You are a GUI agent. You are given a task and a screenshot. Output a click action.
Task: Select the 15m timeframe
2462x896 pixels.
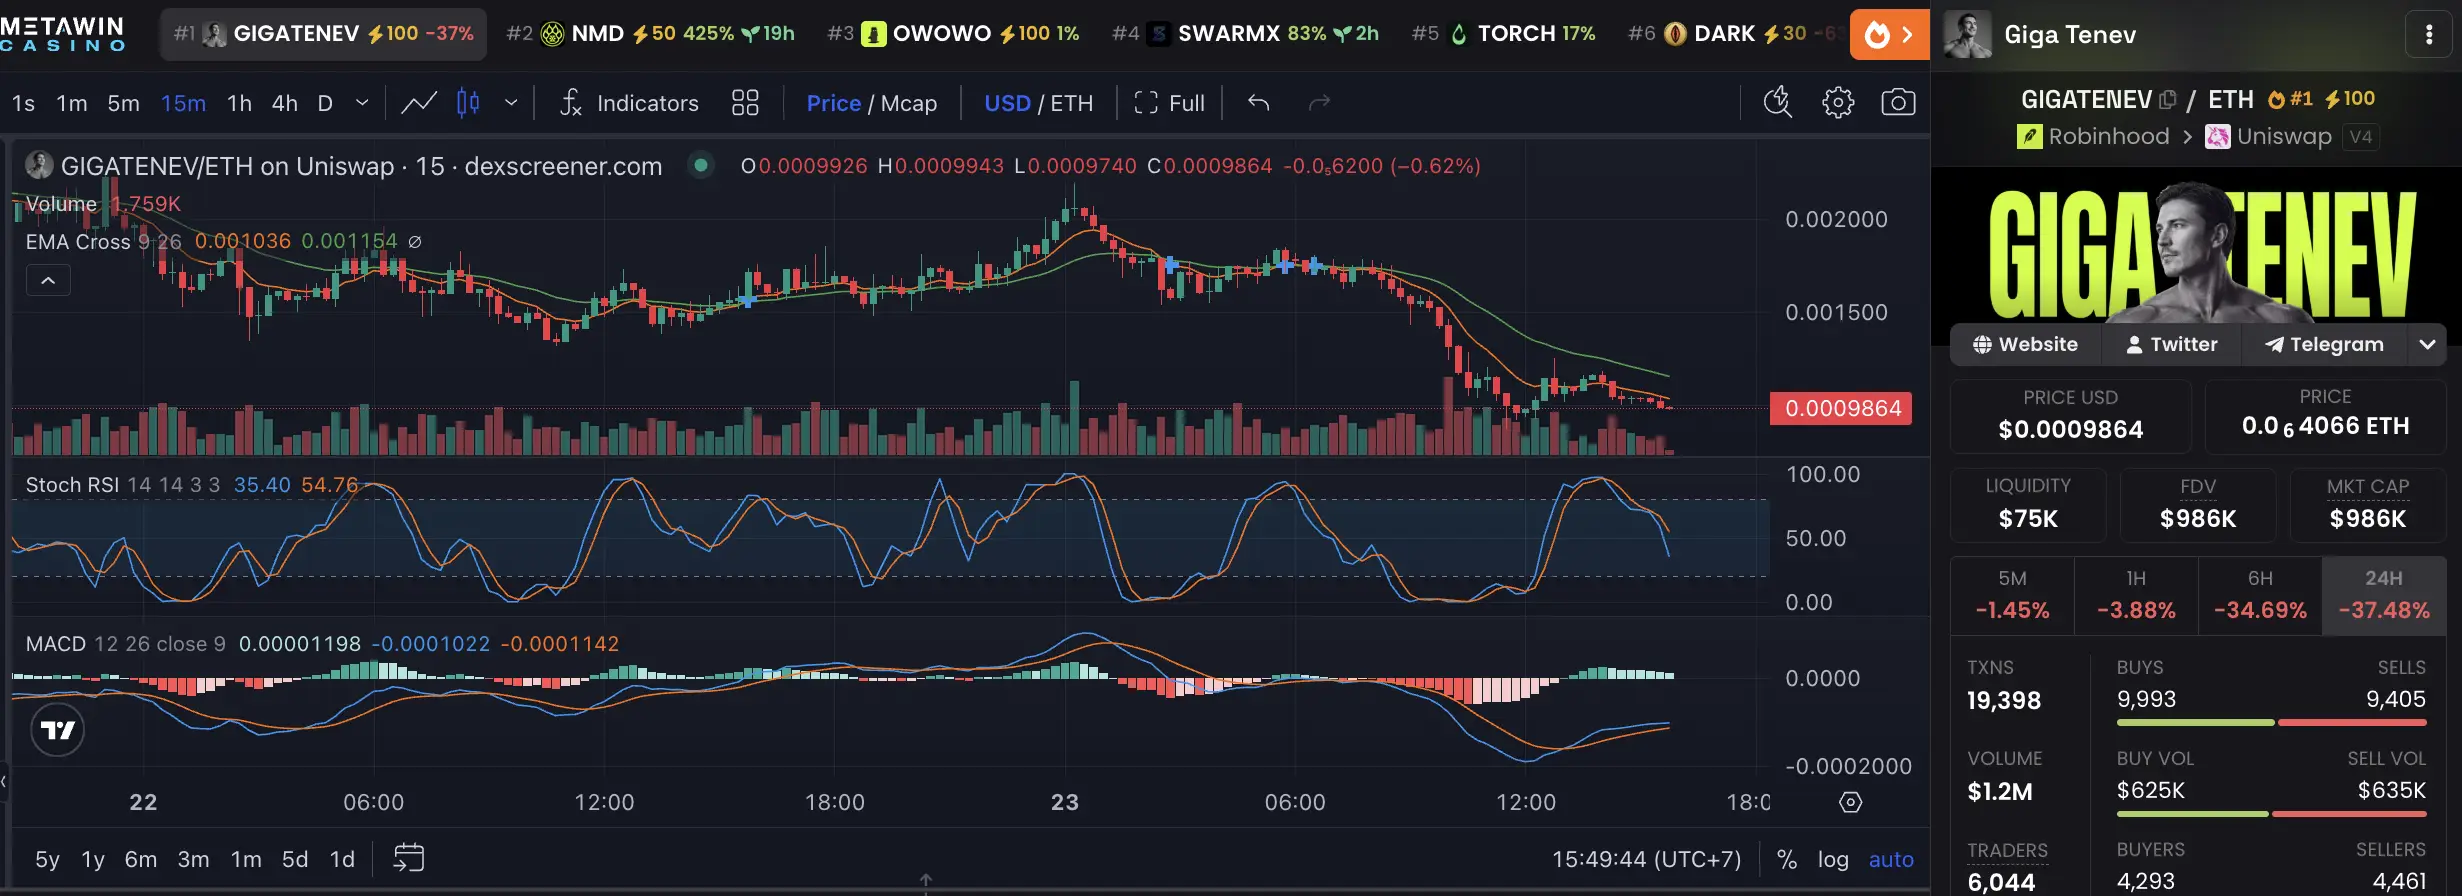[183, 103]
